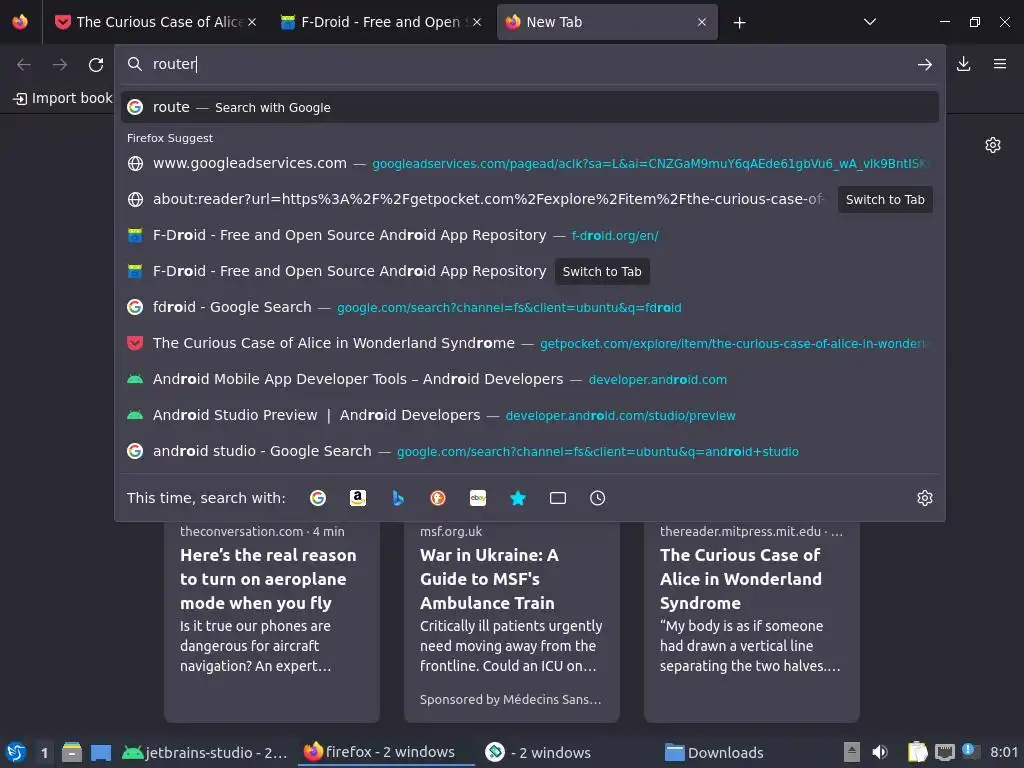Click 'Sponsored by Médecins Sans…' text

(510, 699)
